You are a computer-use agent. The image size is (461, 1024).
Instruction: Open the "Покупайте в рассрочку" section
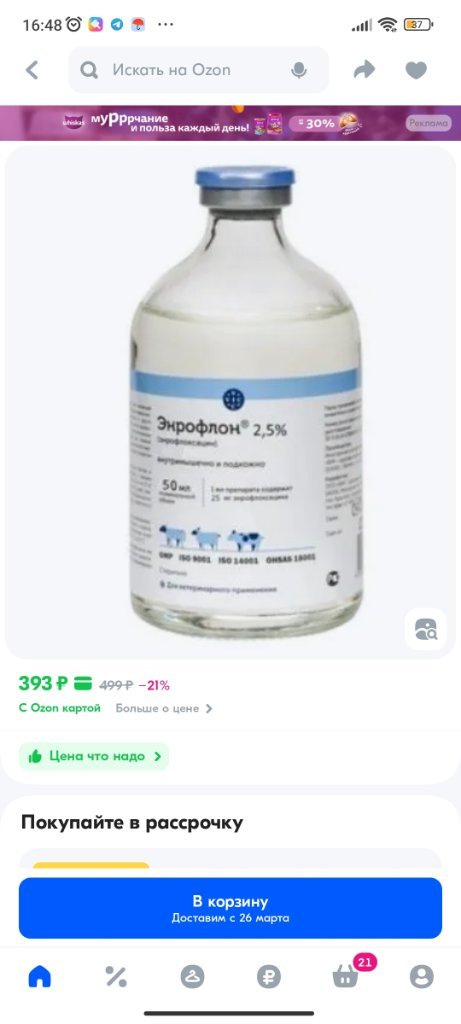[132, 822]
